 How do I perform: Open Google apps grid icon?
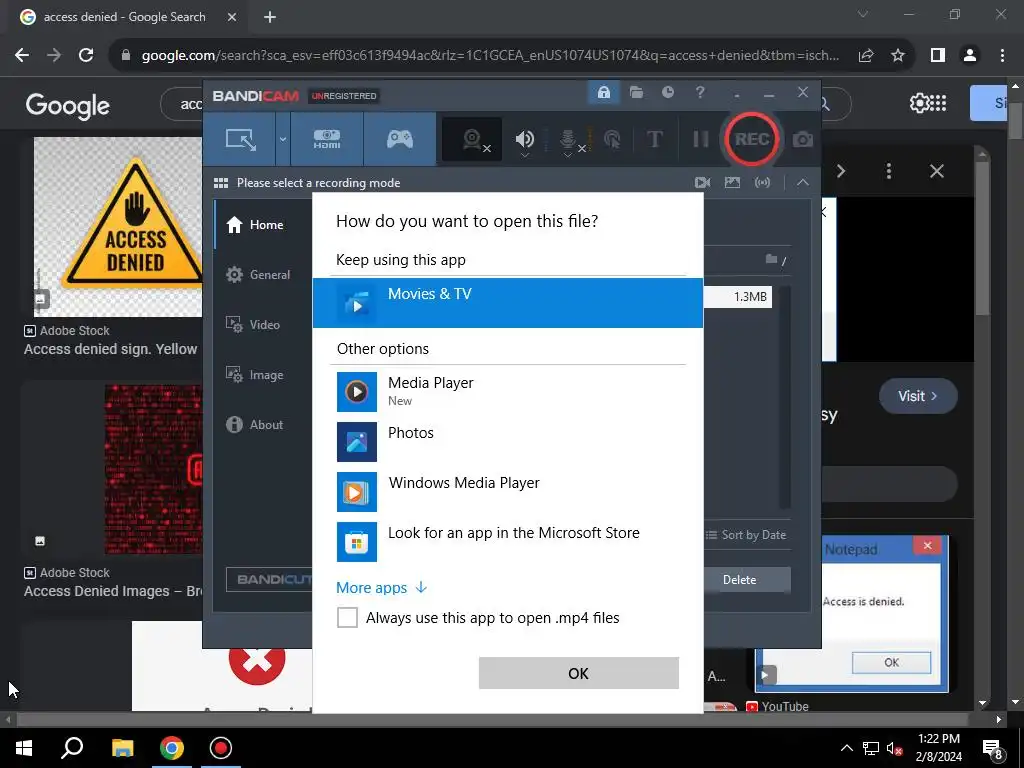938,103
